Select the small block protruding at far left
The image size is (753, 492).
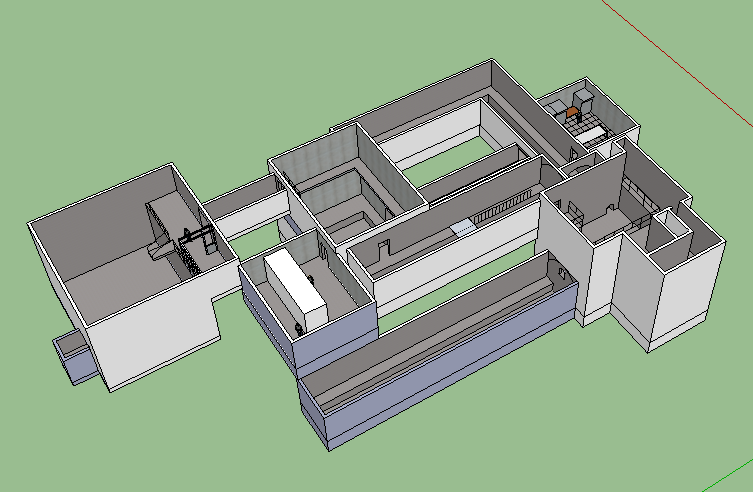[x=73, y=355]
